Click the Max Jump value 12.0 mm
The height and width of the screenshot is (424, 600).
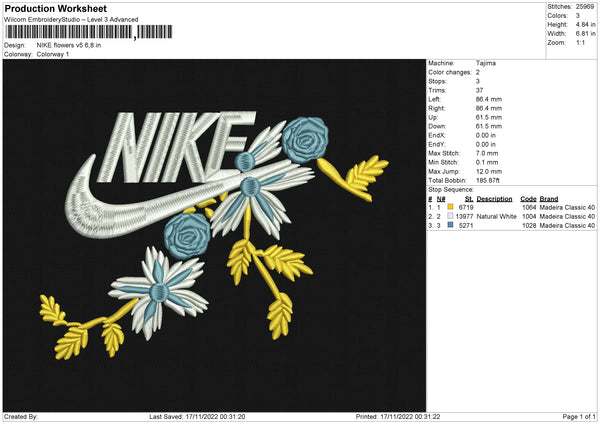(x=489, y=171)
